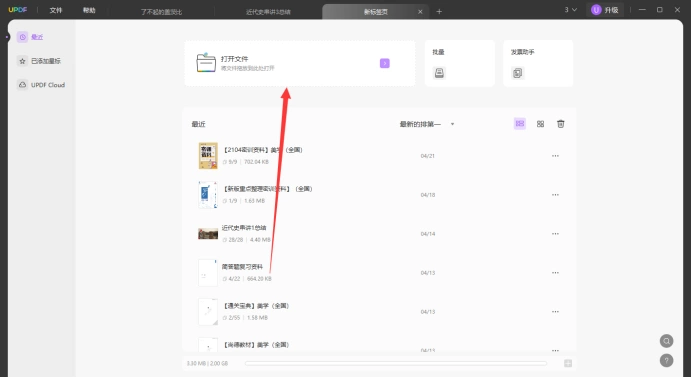691x378 pixels.
Task: Open the file 【新版重点整理密训资料】（全国）
Action: 268,189
